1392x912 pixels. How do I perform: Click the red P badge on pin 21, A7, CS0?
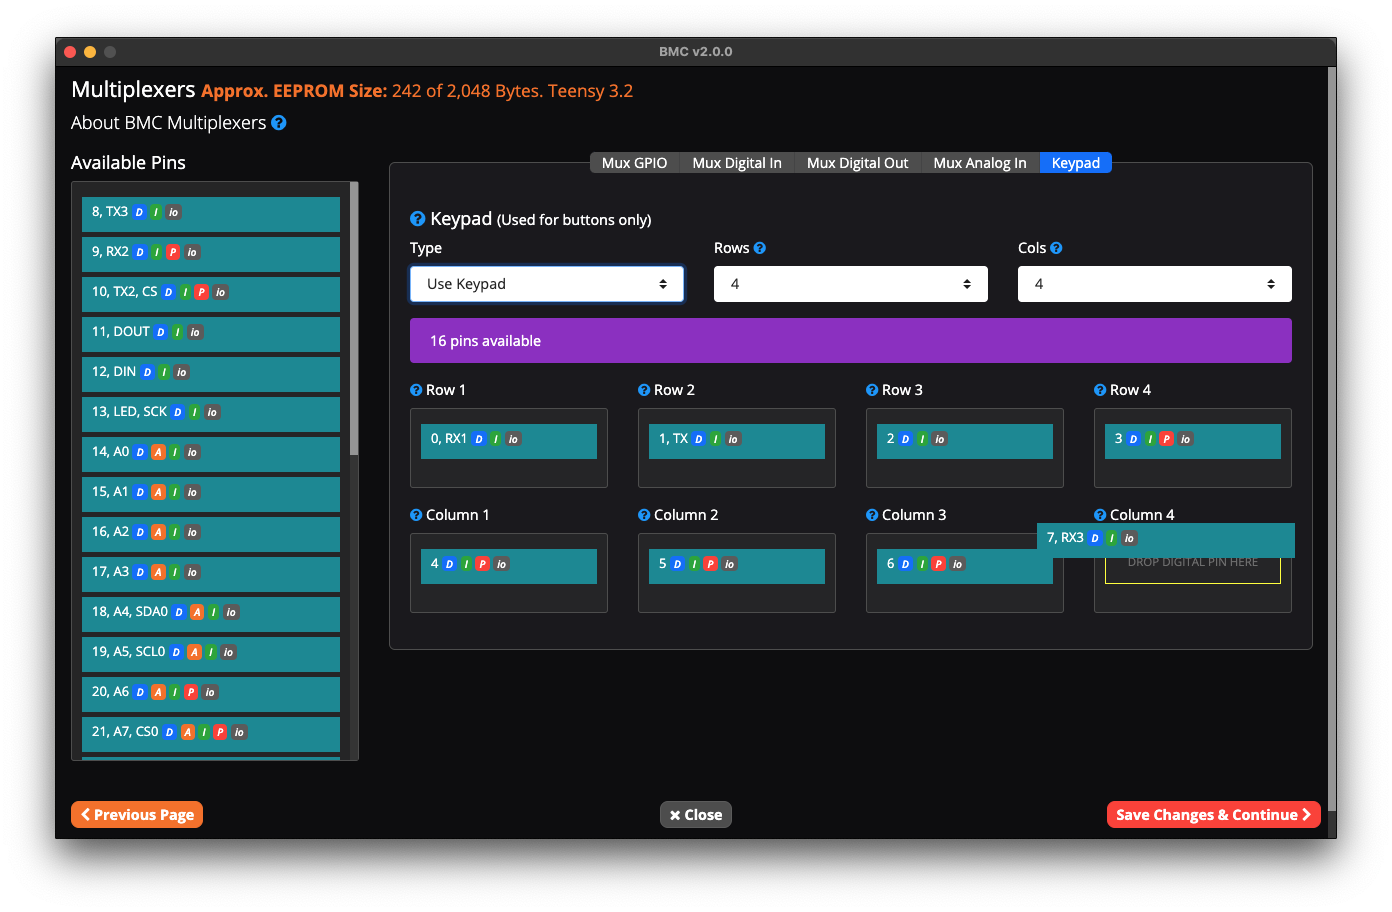[x=220, y=732]
